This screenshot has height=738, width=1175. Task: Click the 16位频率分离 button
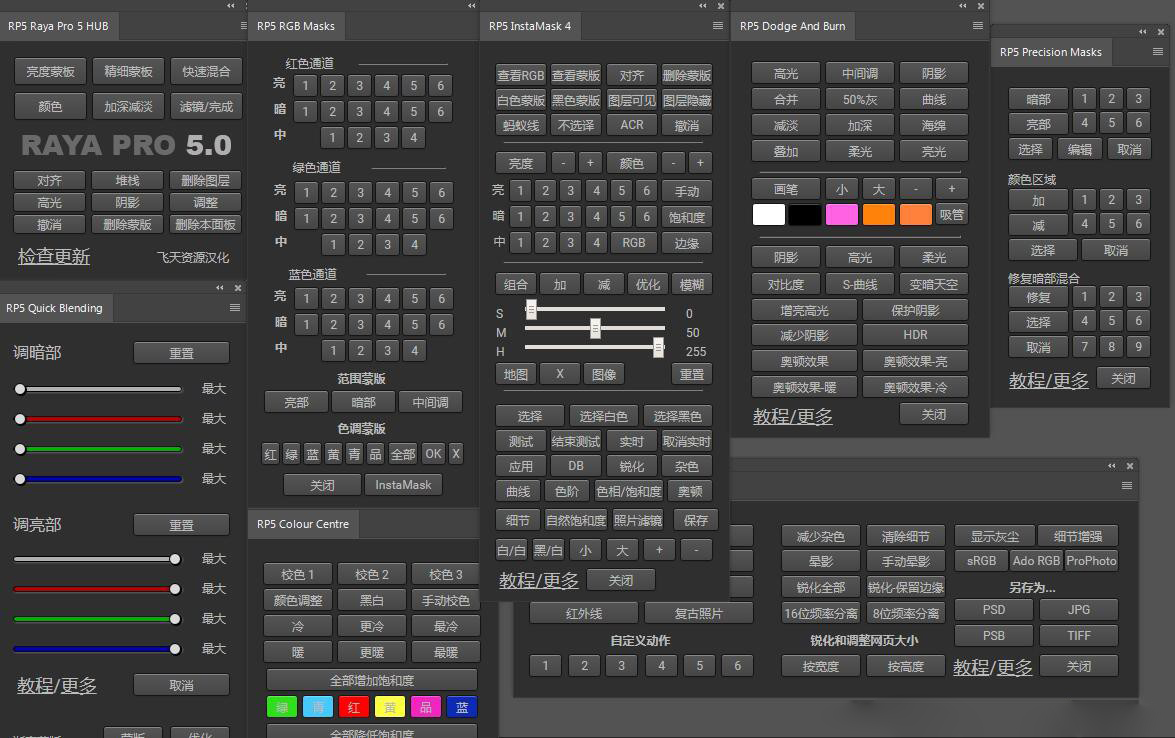pyautogui.click(x=821, y=613)
